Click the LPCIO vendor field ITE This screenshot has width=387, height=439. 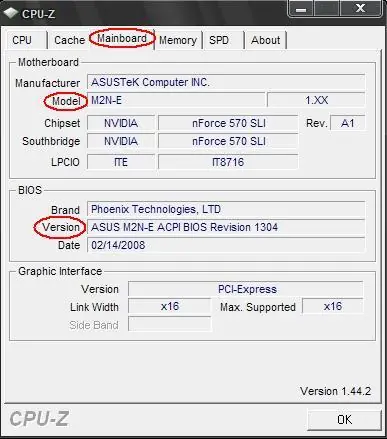coord(121,162)
